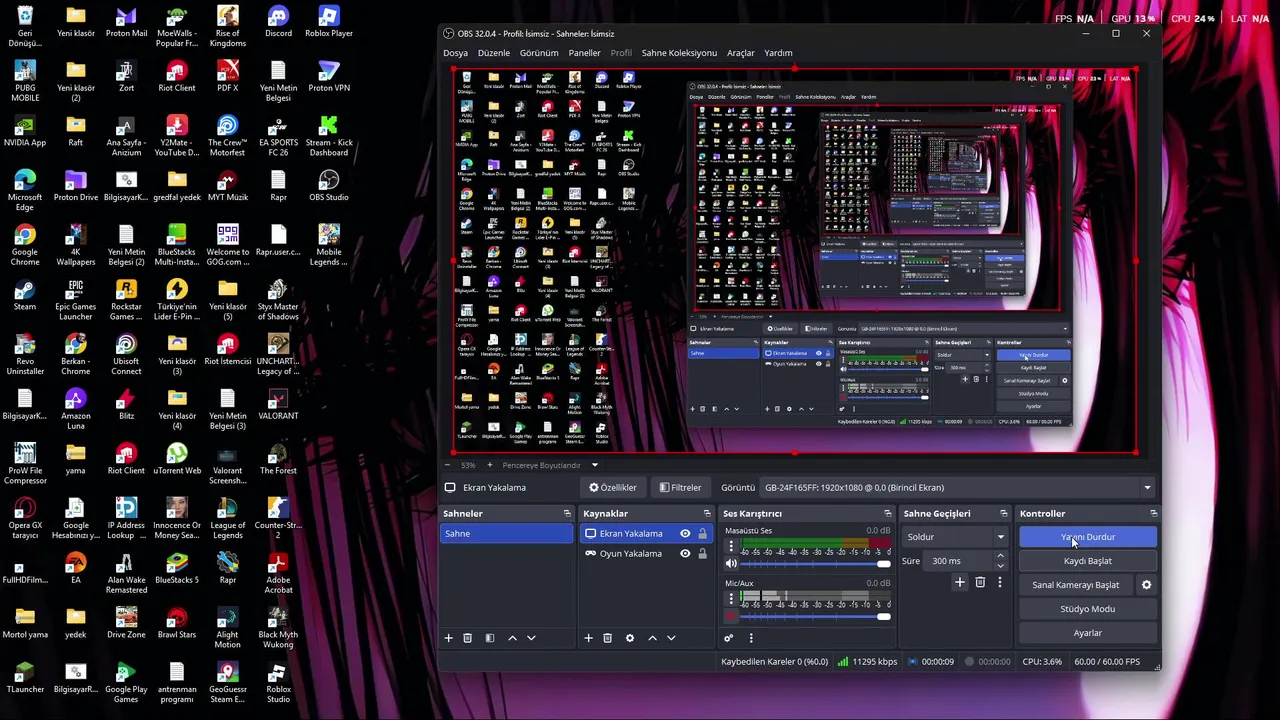
Task: Open the Sahne Koleksiyonu menu
Action: point(679,53)
